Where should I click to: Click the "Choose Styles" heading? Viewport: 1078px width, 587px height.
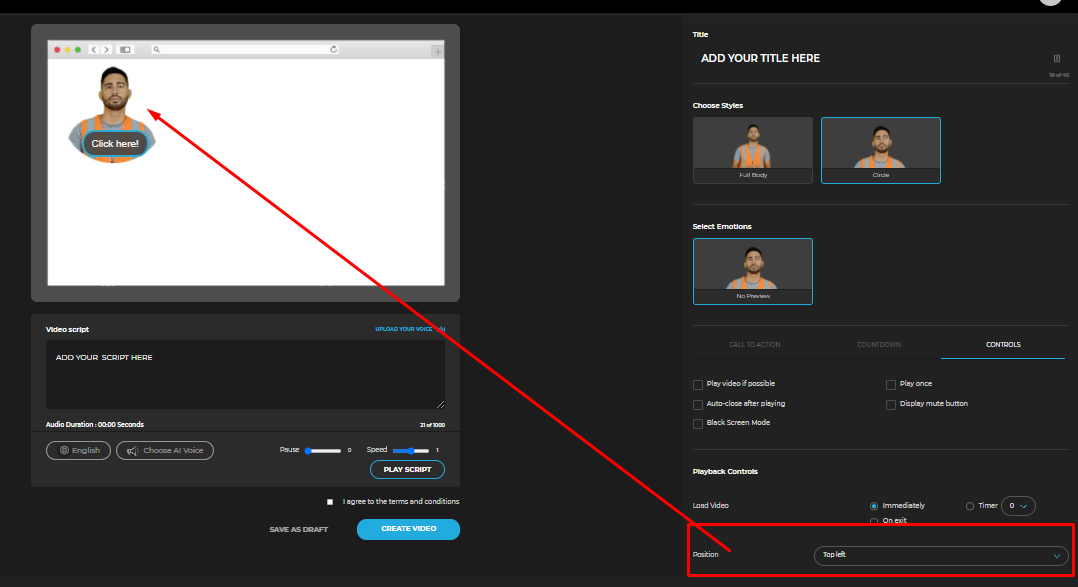tap(718, 106)
